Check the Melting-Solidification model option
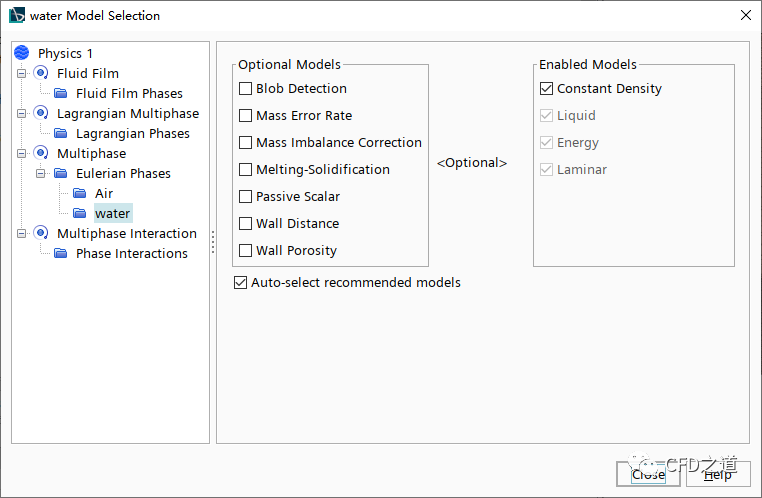762x498 pixels. coord(246,170)
